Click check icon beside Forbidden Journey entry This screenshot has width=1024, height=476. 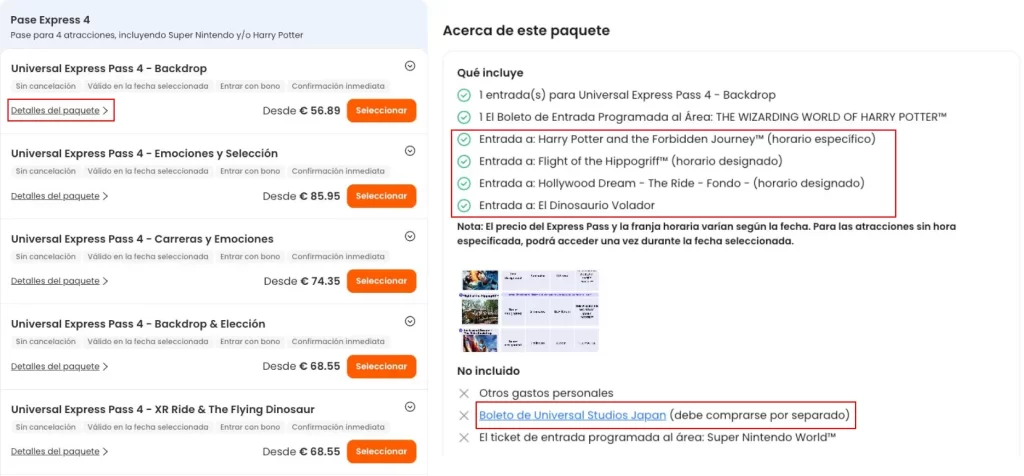coord(464,139)
